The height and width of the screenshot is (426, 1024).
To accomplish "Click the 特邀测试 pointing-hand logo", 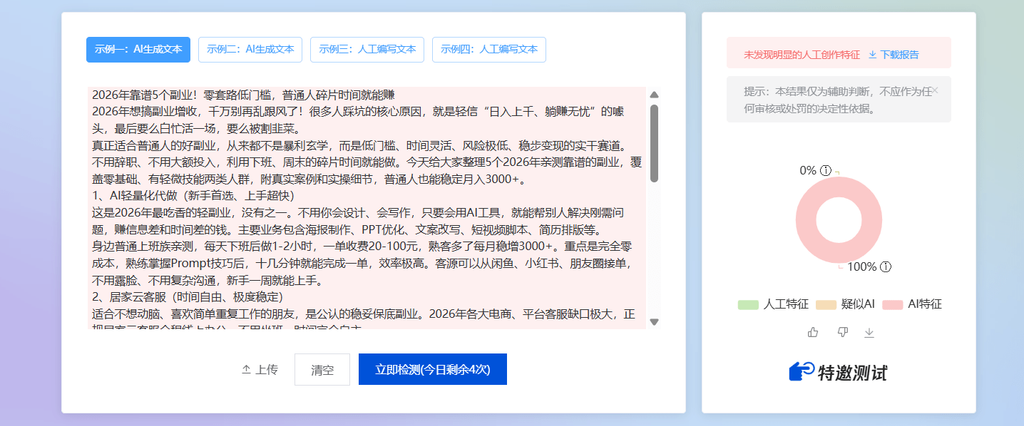I will point(802,372).
